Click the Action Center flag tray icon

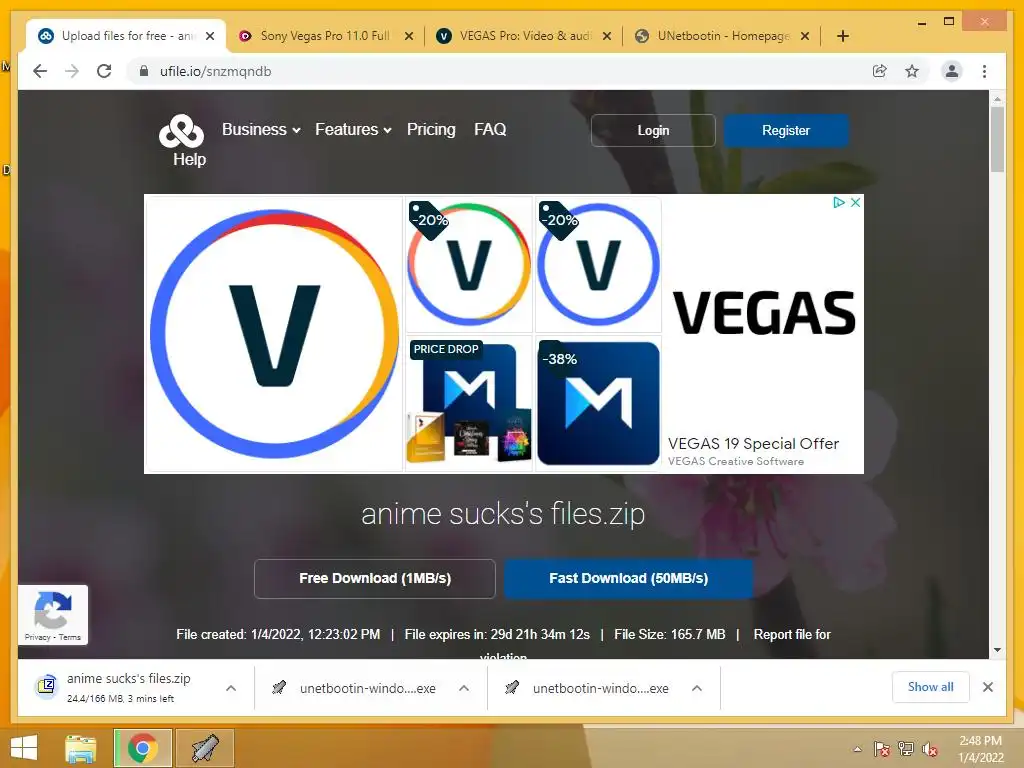(x=881, y=748)
